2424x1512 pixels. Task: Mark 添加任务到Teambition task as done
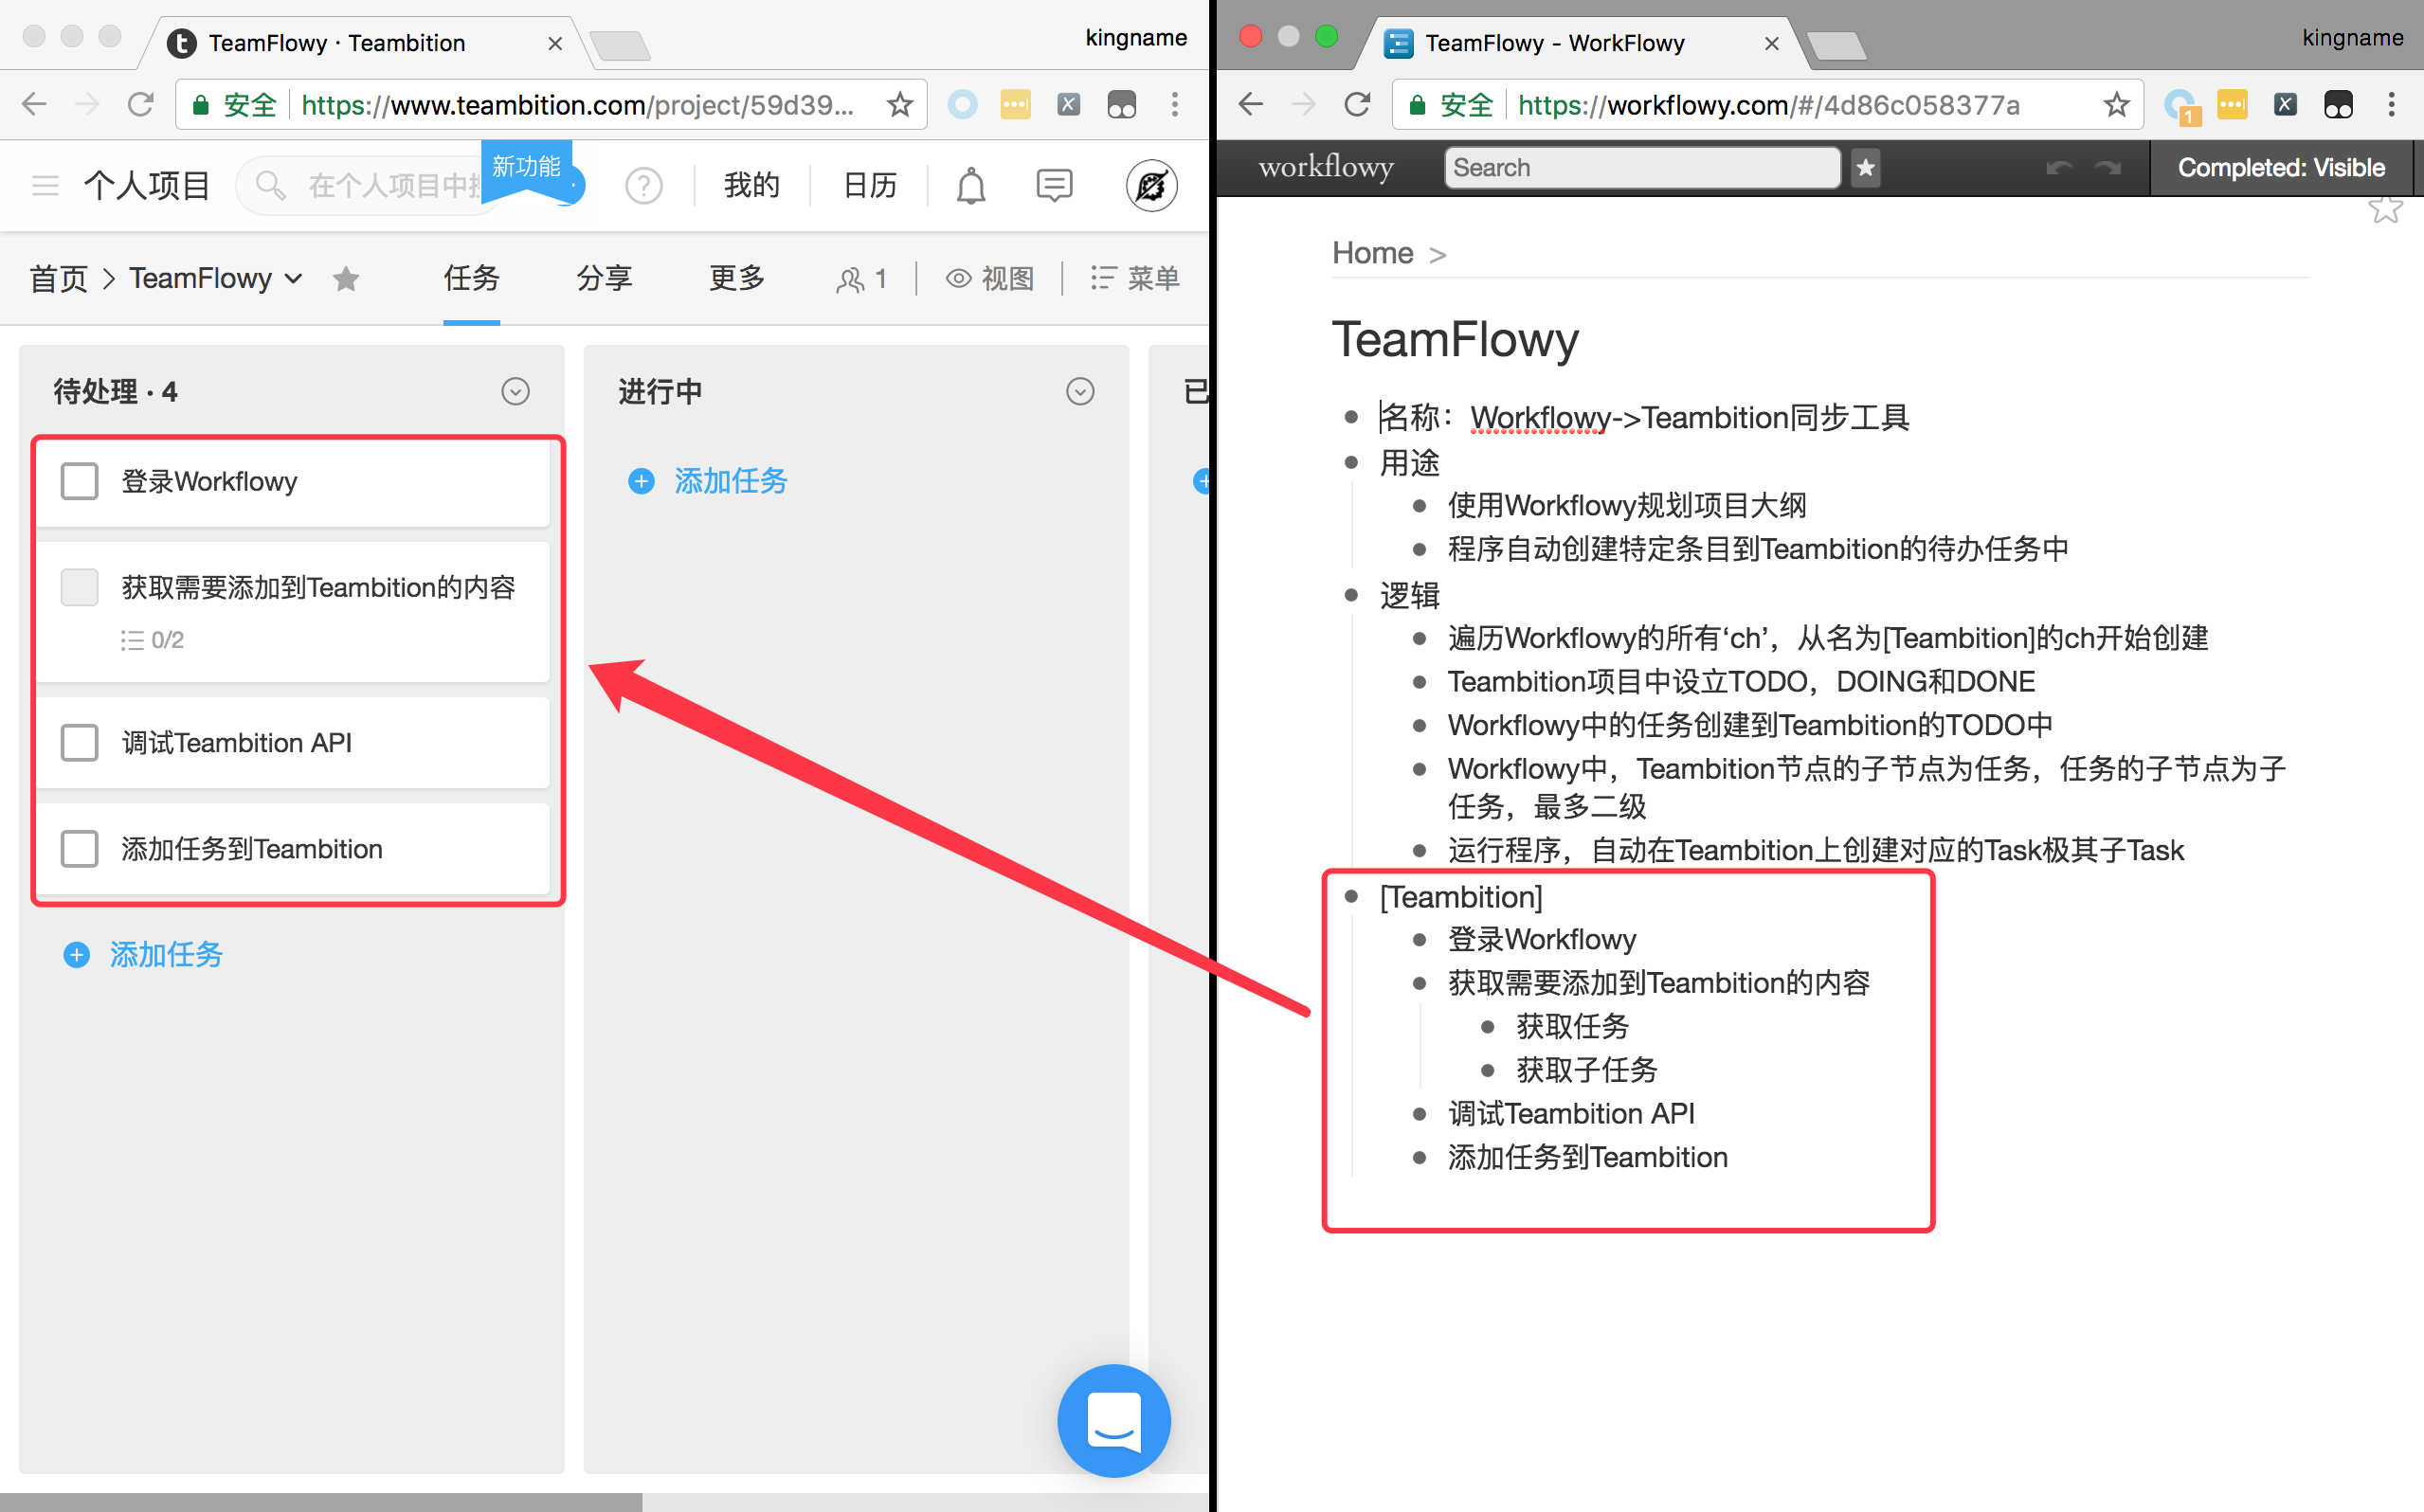tap(79, 849)
